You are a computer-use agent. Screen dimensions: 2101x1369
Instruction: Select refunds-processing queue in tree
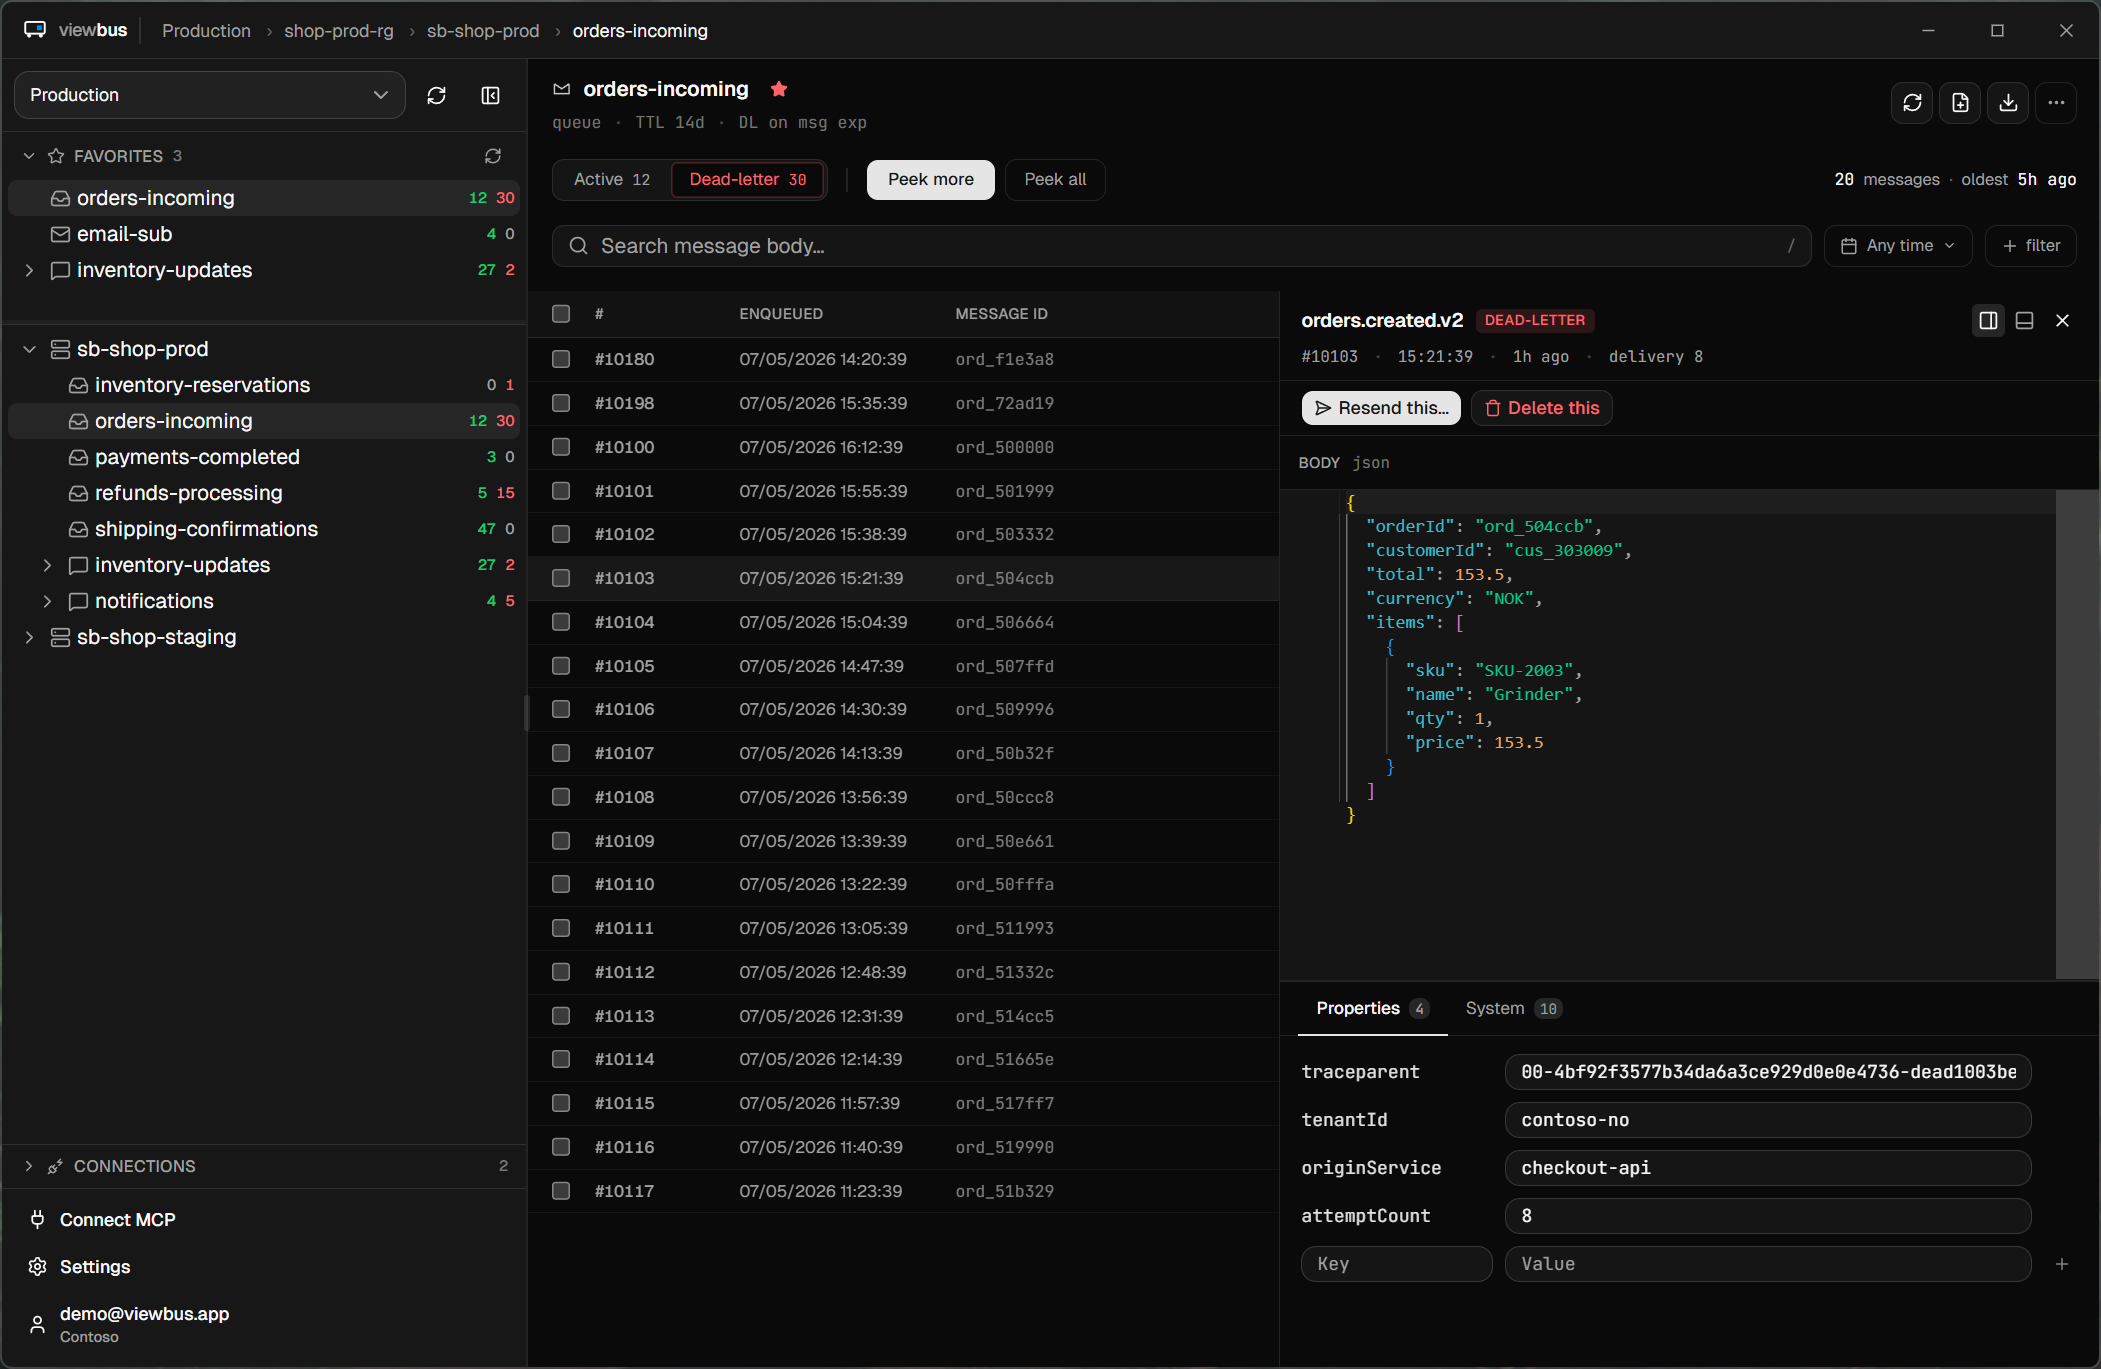point(263,493)
